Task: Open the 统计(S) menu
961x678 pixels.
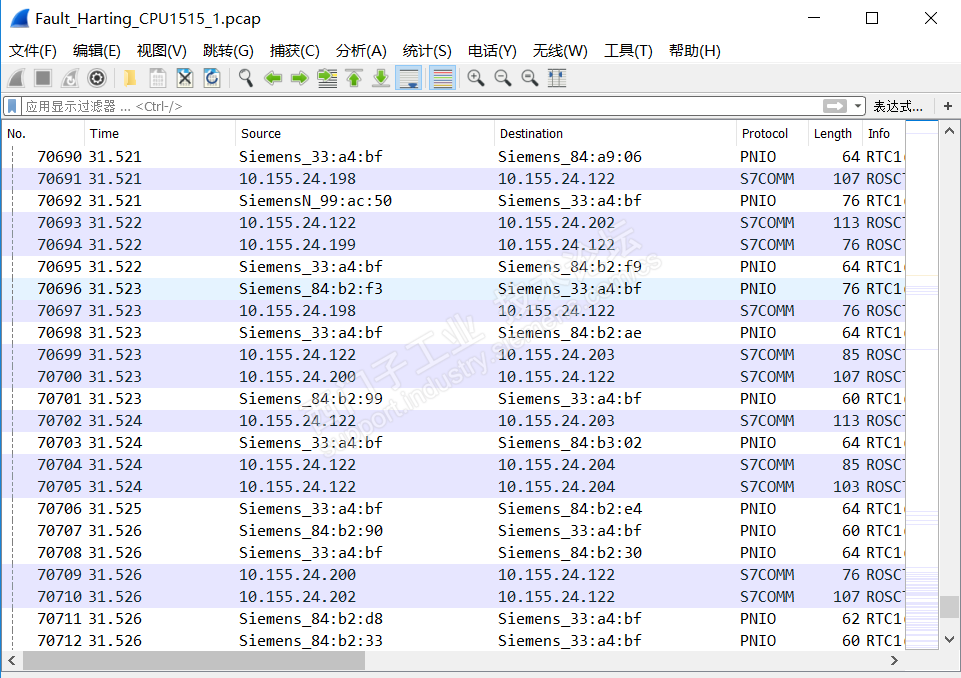Action: tap(427, 51)
